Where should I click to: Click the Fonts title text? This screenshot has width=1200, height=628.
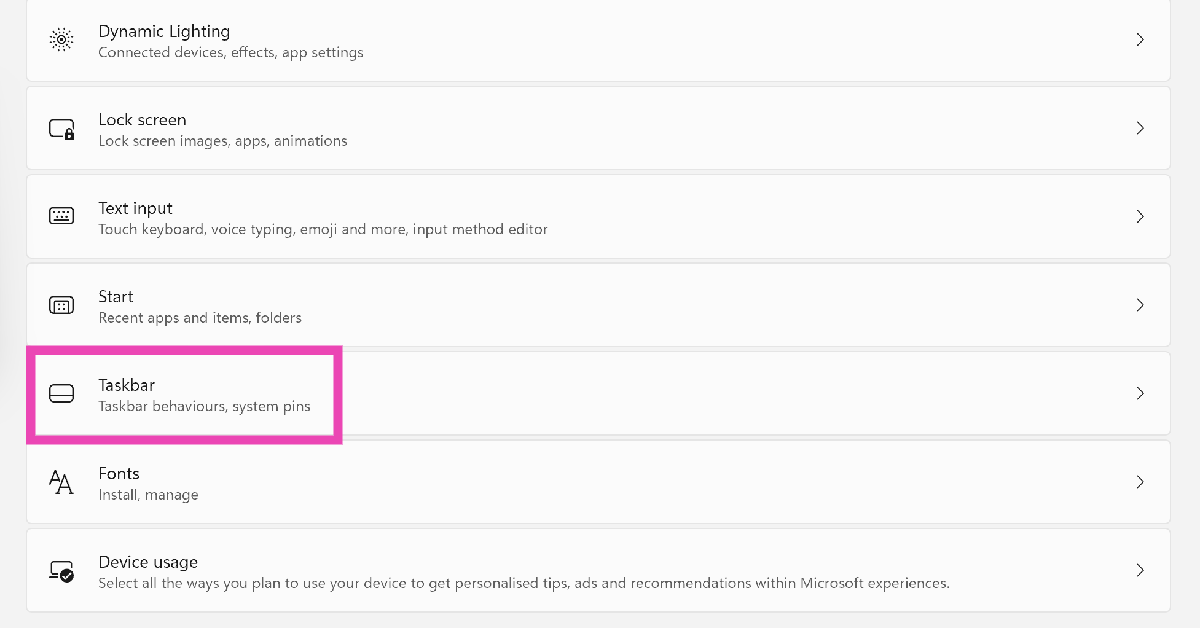pyautogui.click(x=119, y=474)
